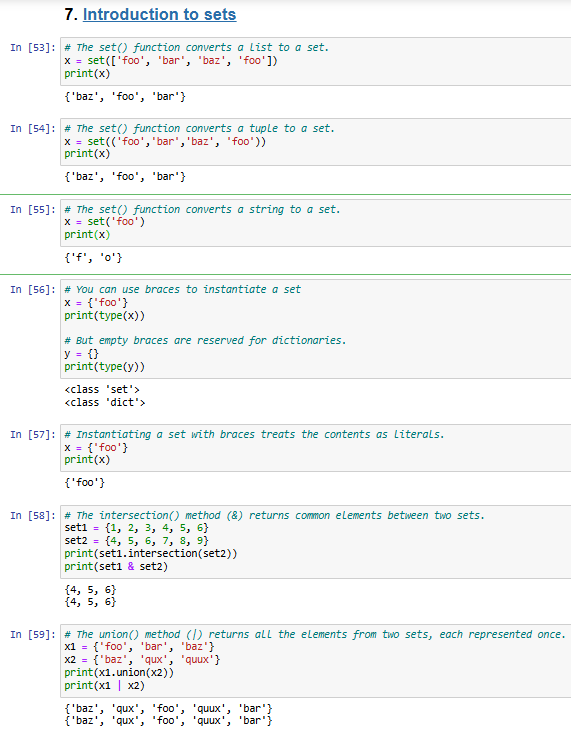Click the line x = set('foo')

point(104,222)
